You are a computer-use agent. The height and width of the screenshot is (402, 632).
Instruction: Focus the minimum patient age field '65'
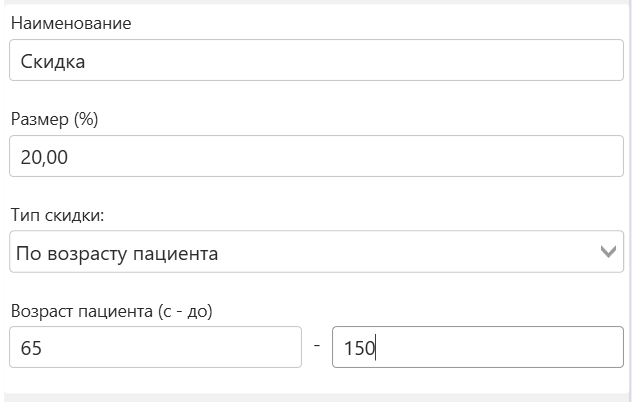155,348
